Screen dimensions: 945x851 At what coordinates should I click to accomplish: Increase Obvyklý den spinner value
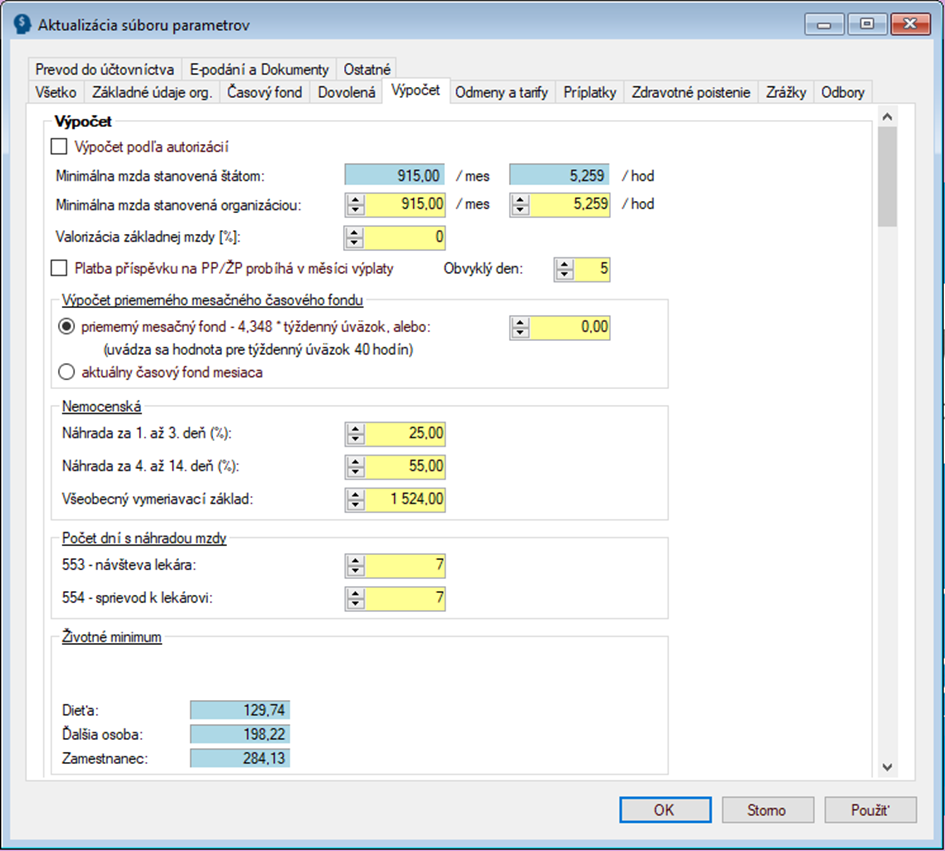[564, 263]
